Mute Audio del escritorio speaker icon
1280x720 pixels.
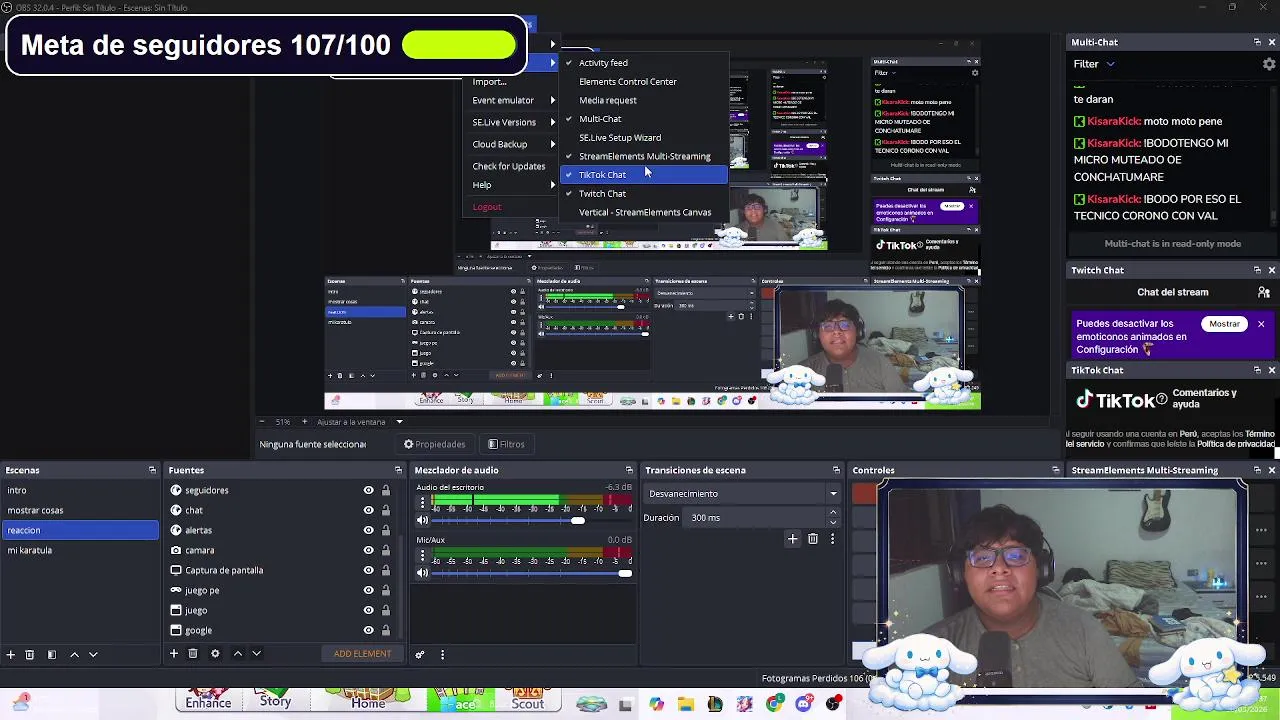tap(422, 520)
